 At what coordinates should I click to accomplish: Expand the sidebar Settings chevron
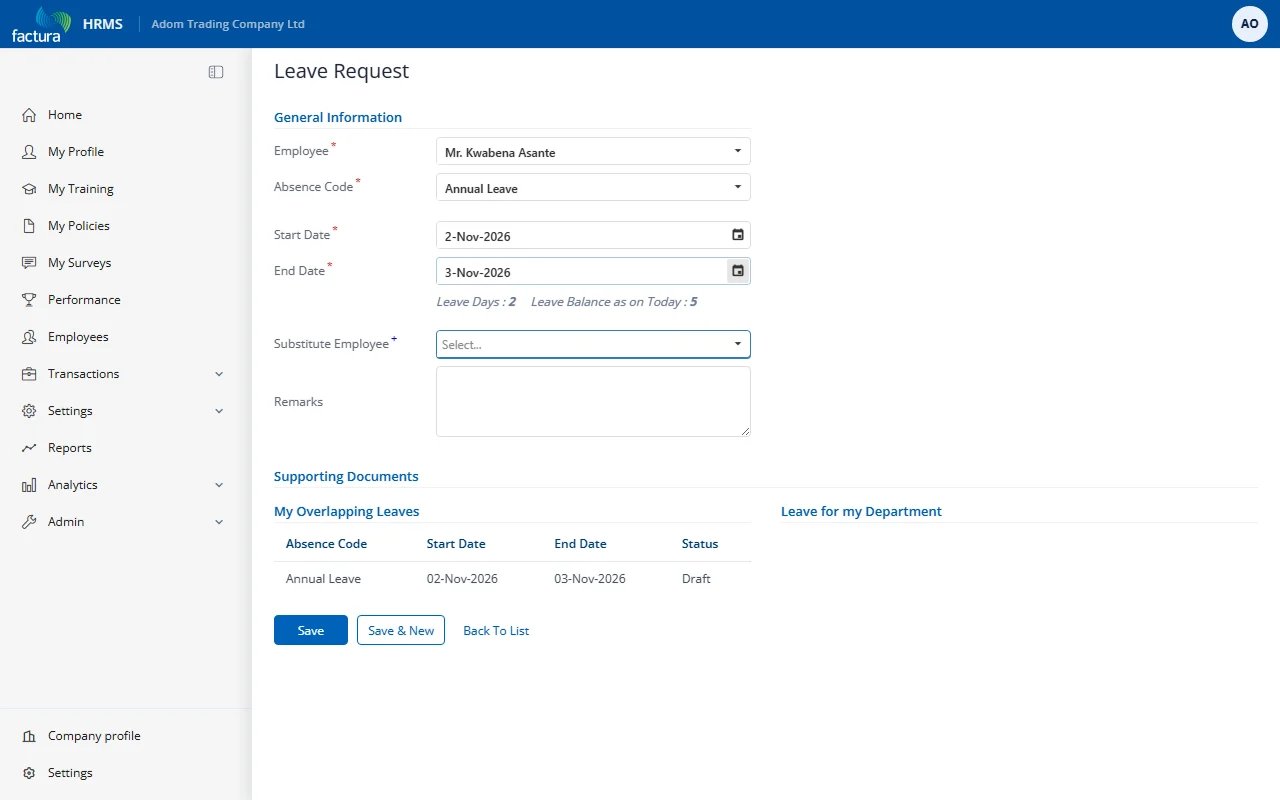coord(219,411)
